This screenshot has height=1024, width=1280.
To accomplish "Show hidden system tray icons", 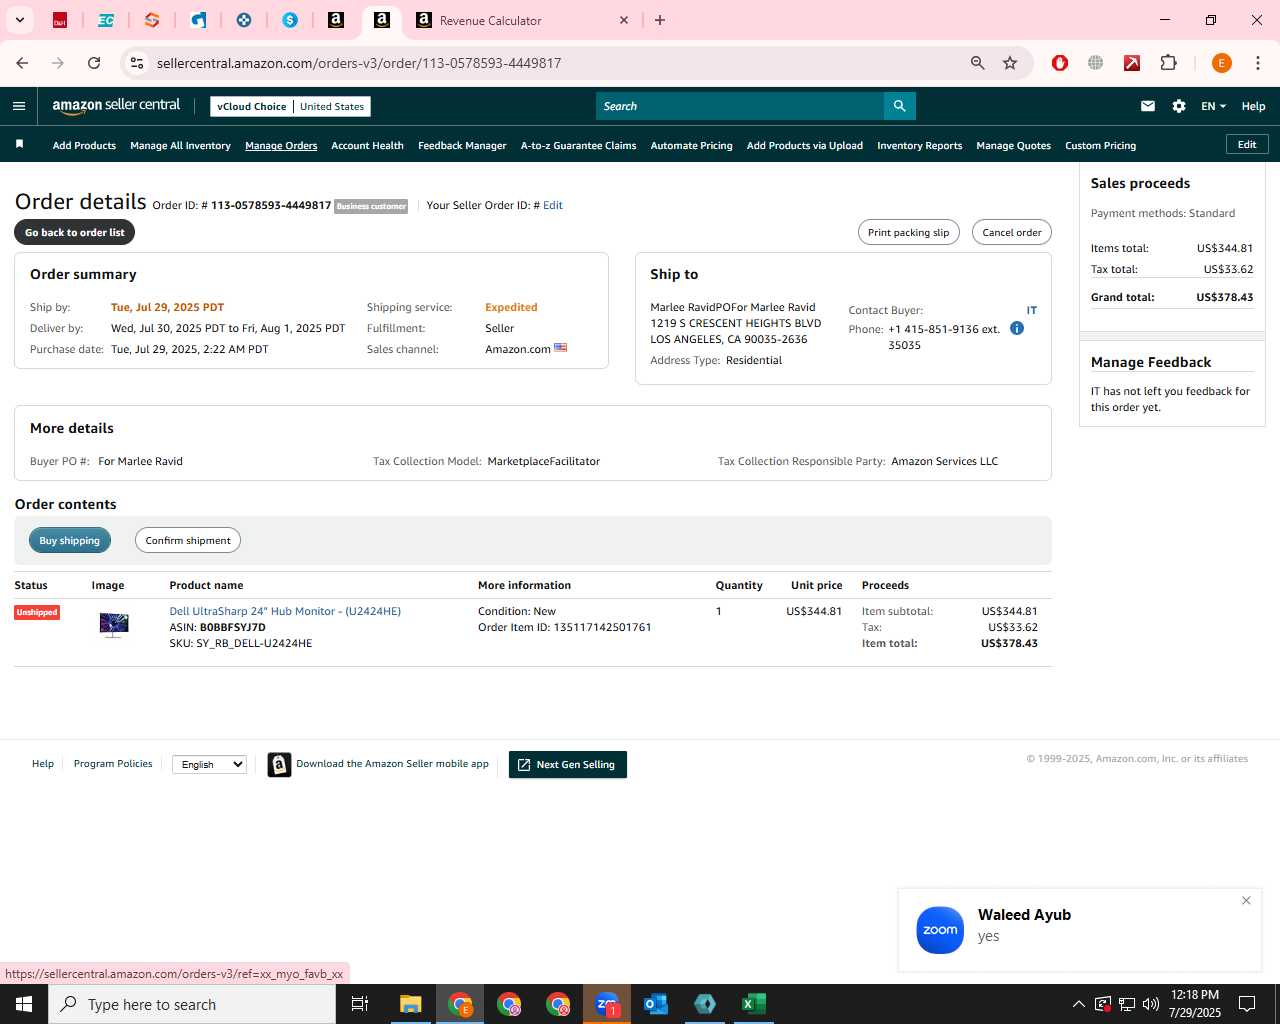I will (1078, 1004).
